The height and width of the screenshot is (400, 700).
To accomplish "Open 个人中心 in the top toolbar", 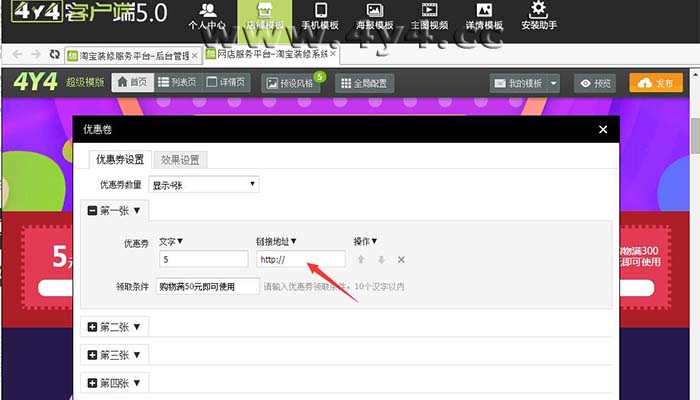I will click(207, 16).
